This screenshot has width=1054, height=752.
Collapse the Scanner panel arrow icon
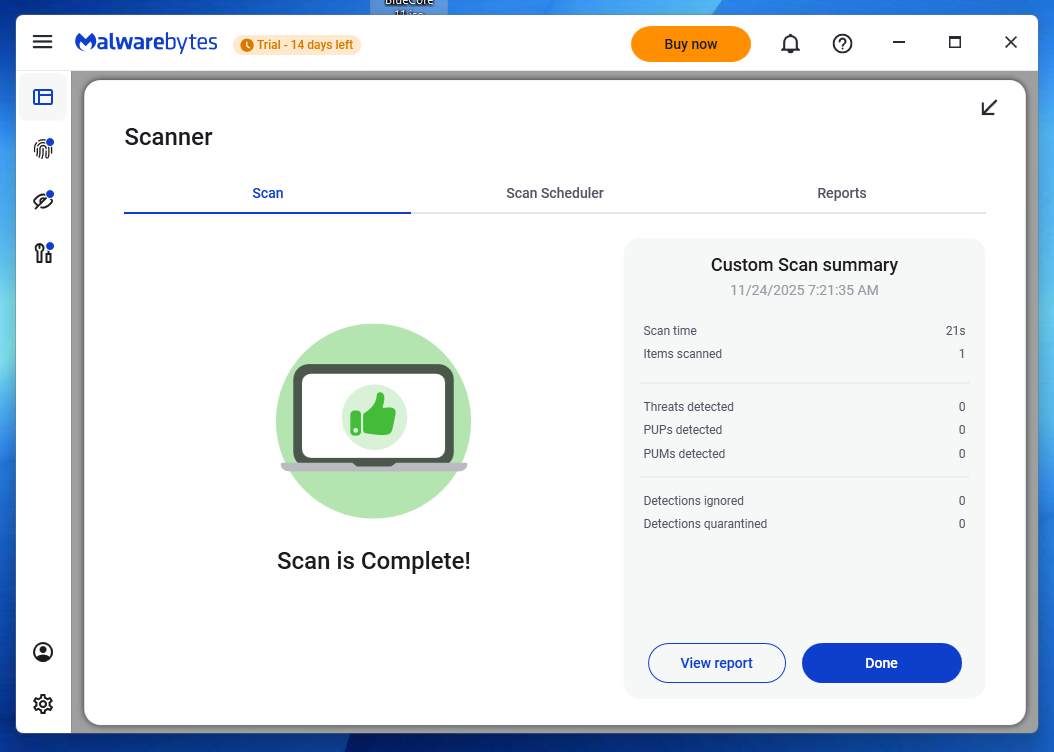tap(989, 108)
